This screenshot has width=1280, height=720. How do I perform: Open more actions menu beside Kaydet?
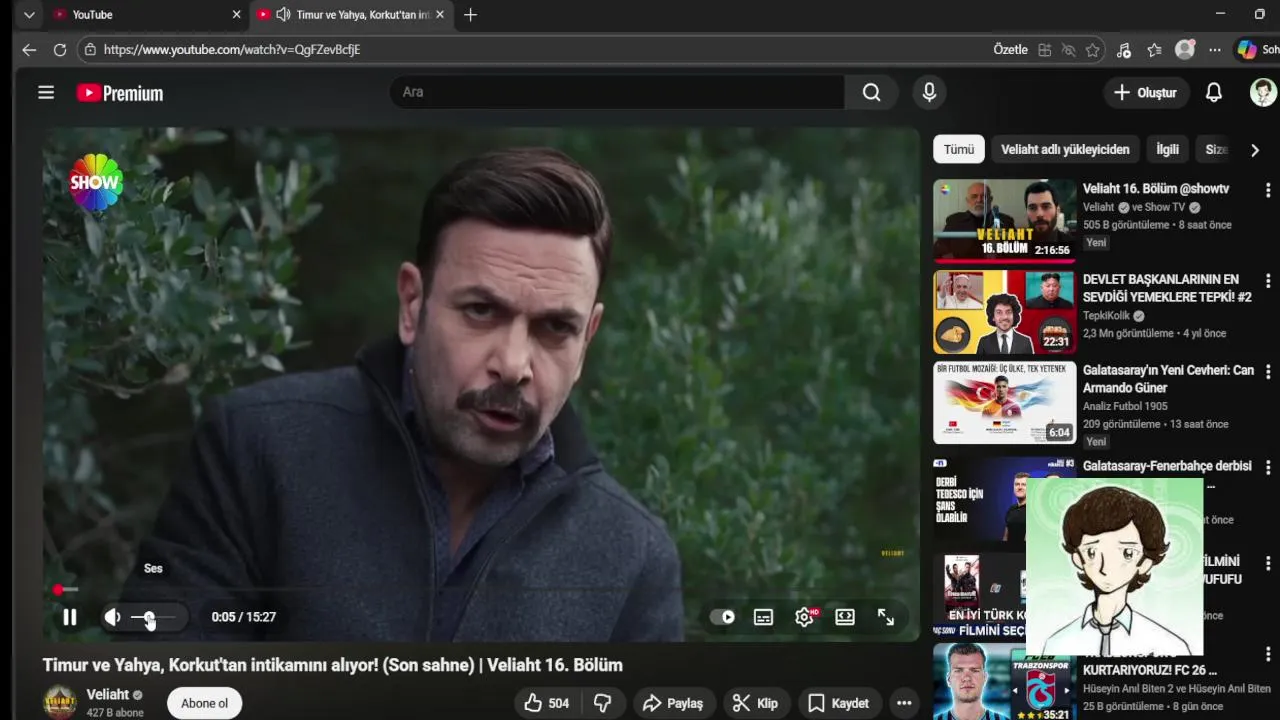click(904, 703)
